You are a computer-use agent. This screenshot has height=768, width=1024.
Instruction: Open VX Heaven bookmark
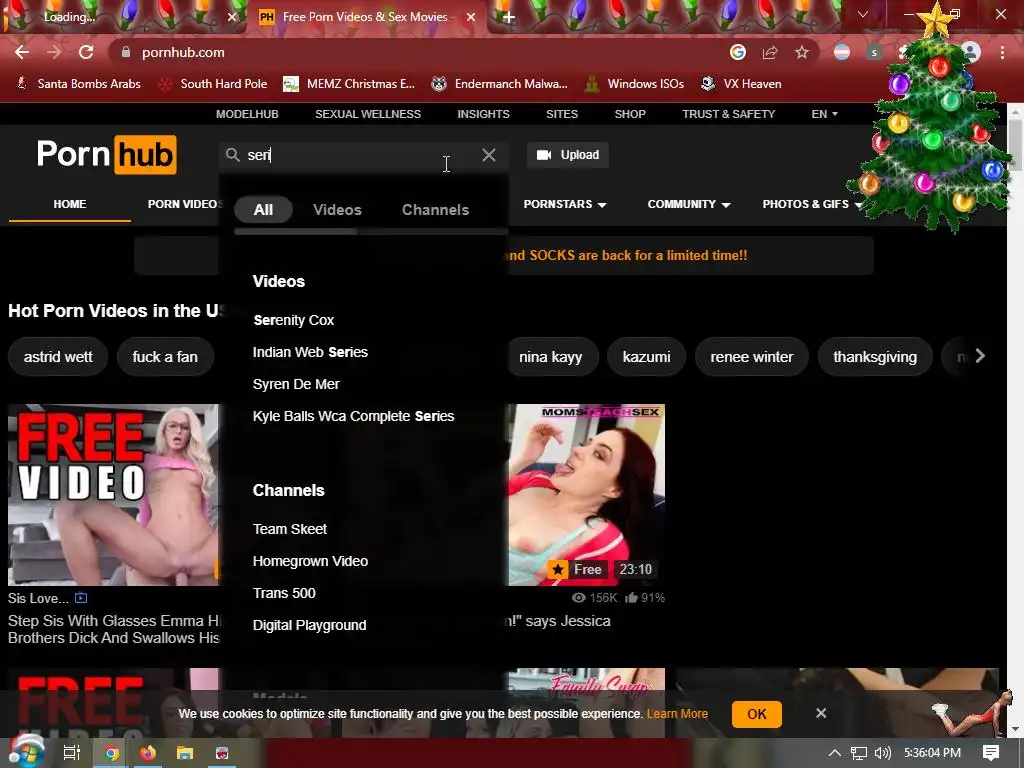tap(741, 84)
